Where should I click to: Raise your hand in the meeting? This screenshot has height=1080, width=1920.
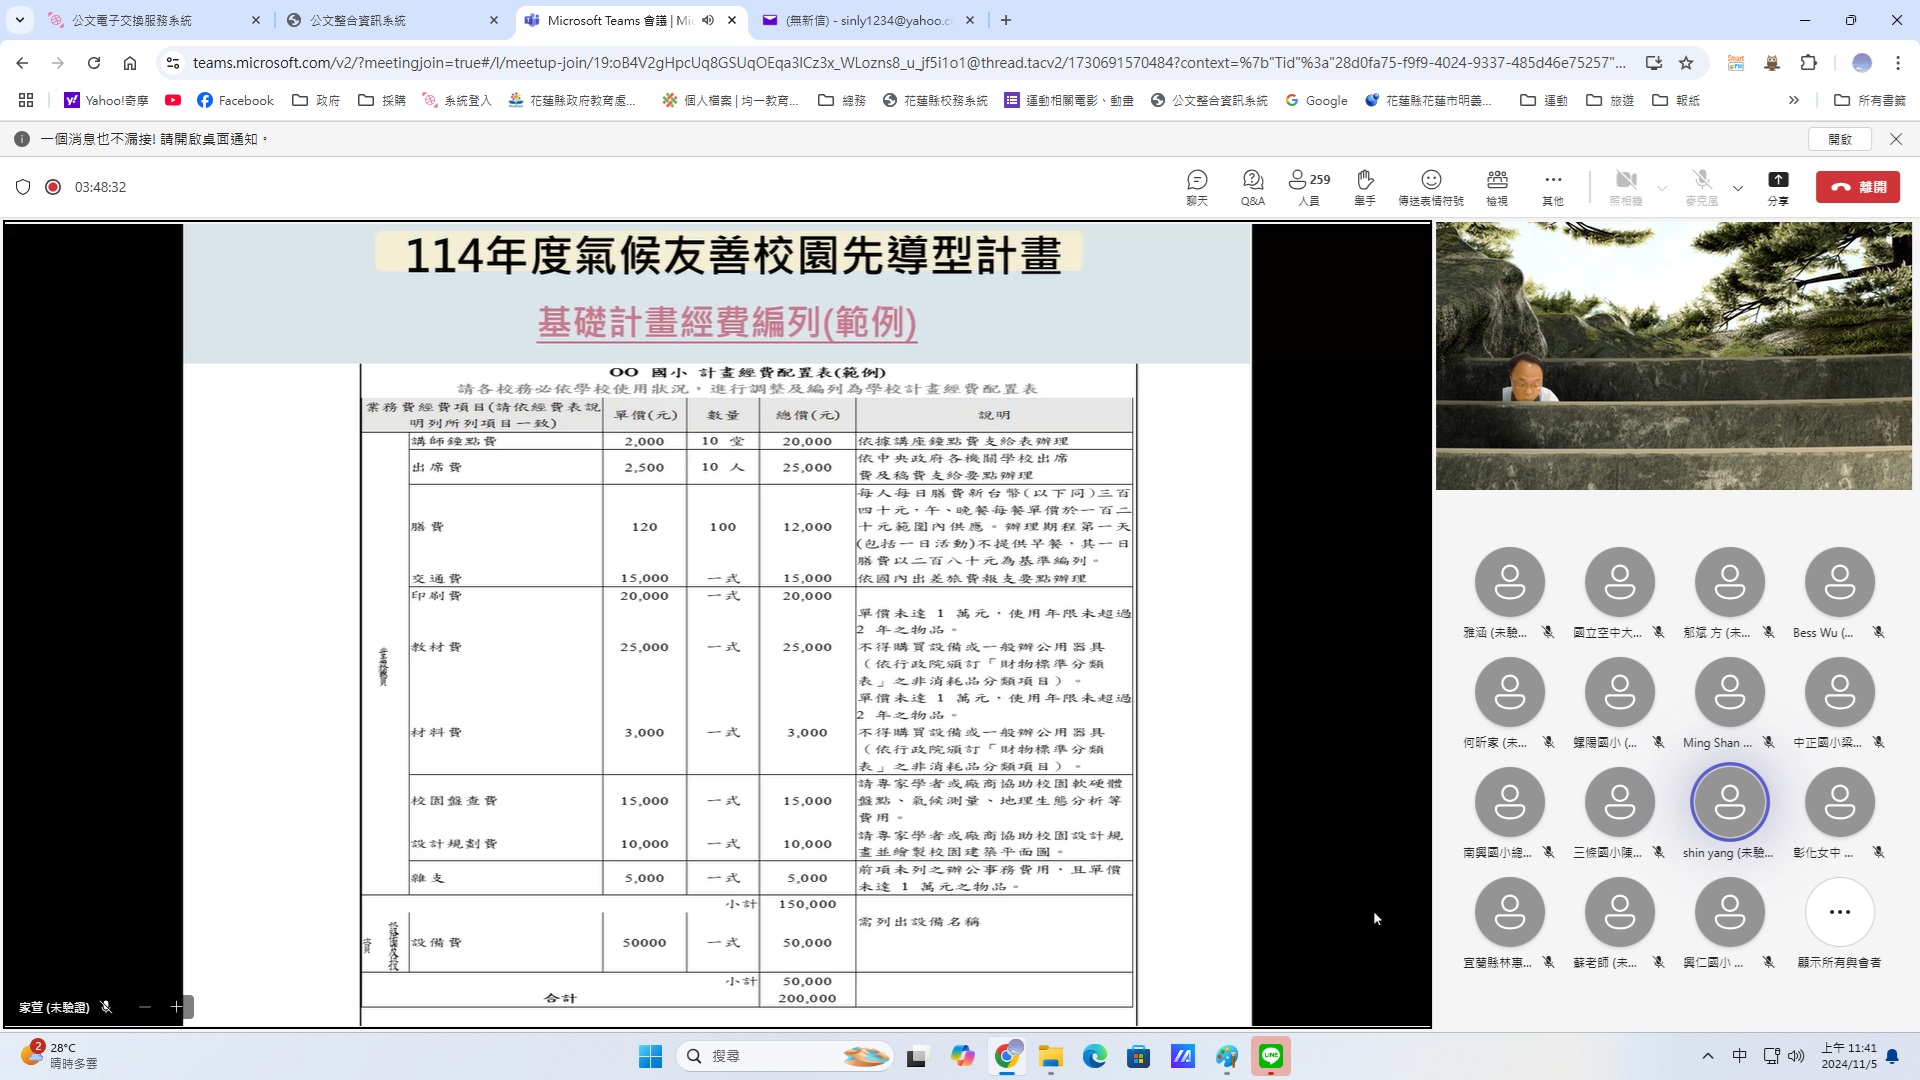[x=1364, y=186]
